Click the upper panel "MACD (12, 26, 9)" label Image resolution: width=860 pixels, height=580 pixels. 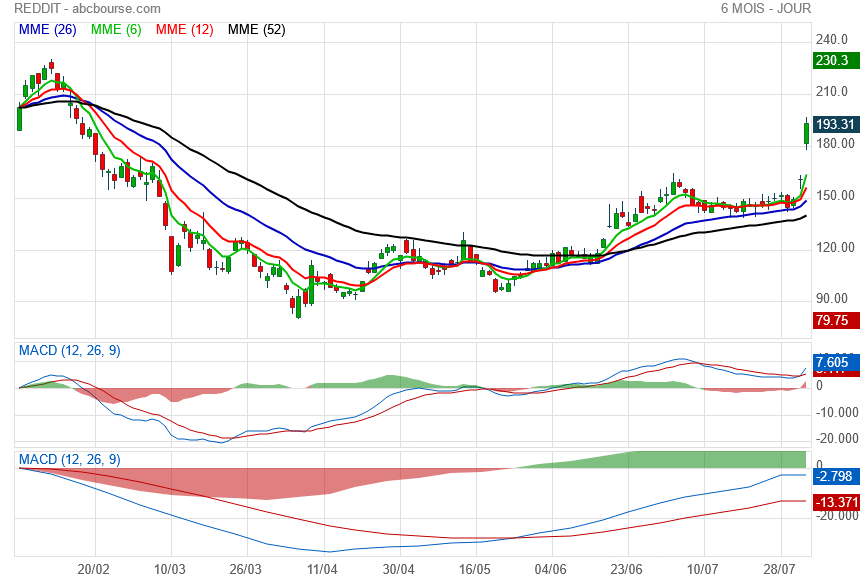pyautogui.click(x=70, y=351)
